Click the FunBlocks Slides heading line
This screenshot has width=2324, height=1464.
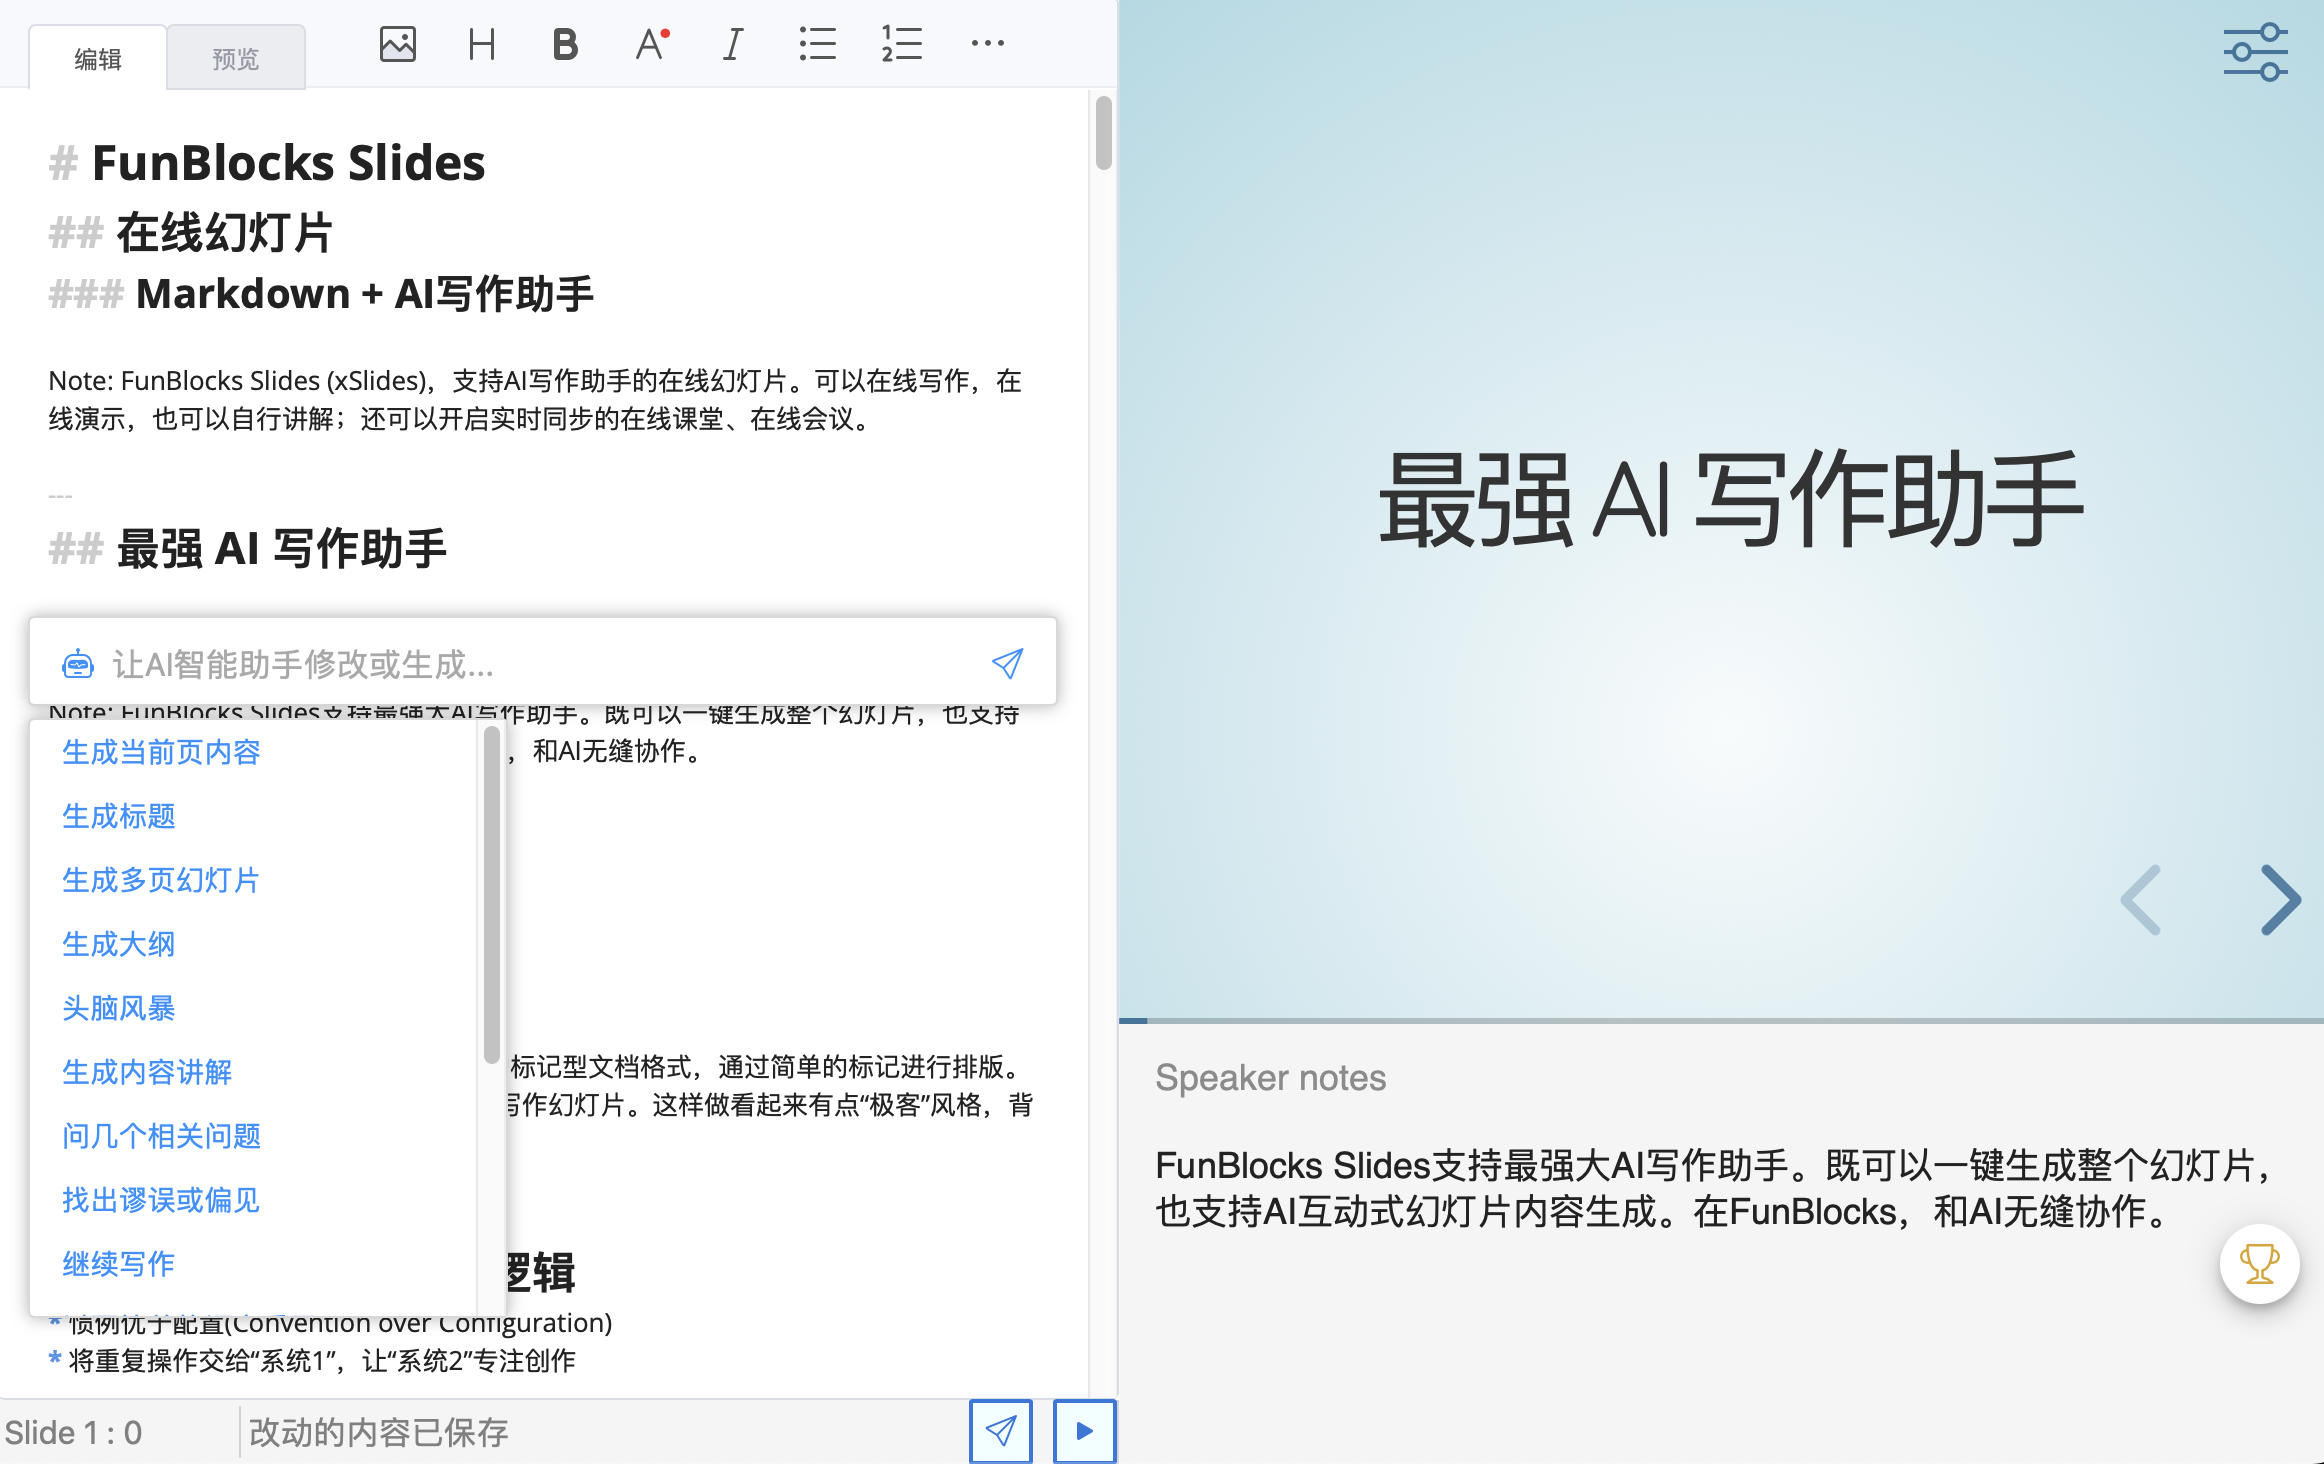pyautogui.click(x=267, y=162)
